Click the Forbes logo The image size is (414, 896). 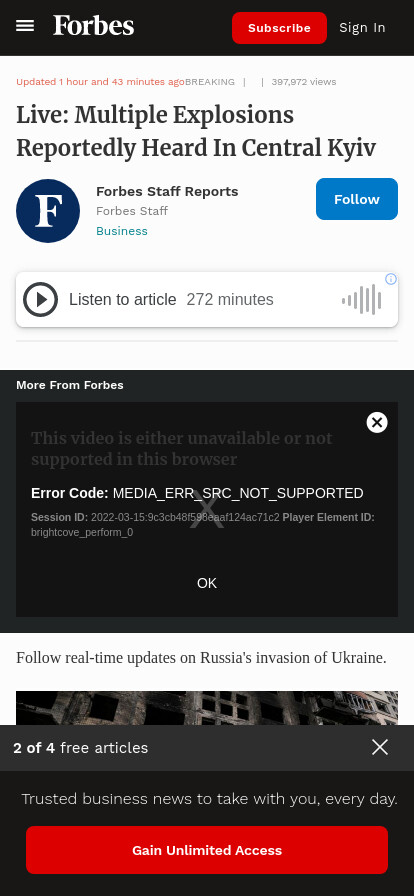[x=94, y=26]
